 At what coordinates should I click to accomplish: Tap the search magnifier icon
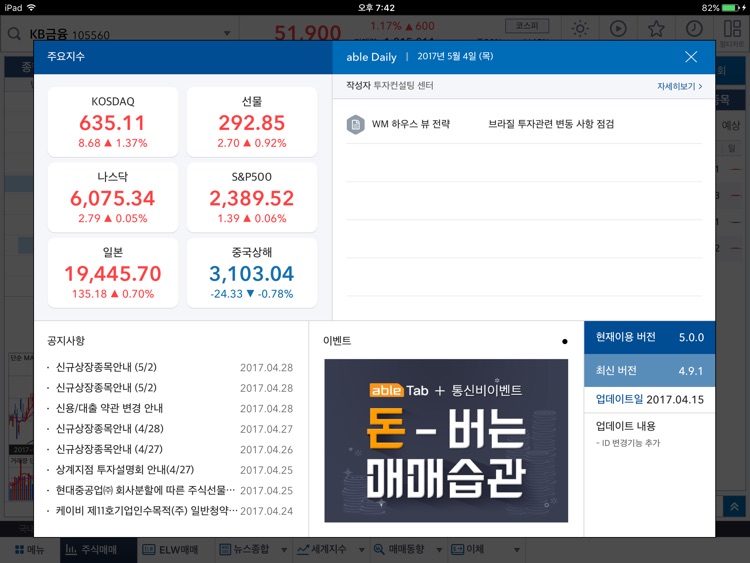[x=14, y=34]
